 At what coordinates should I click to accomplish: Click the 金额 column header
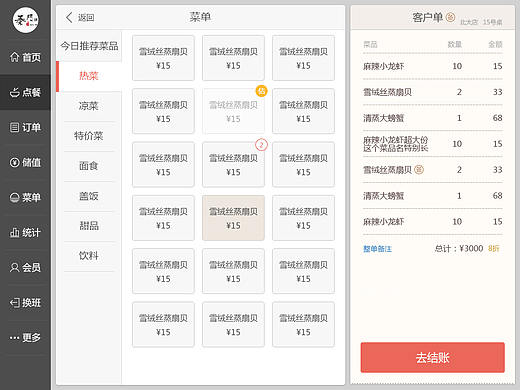tap(495, 44)
